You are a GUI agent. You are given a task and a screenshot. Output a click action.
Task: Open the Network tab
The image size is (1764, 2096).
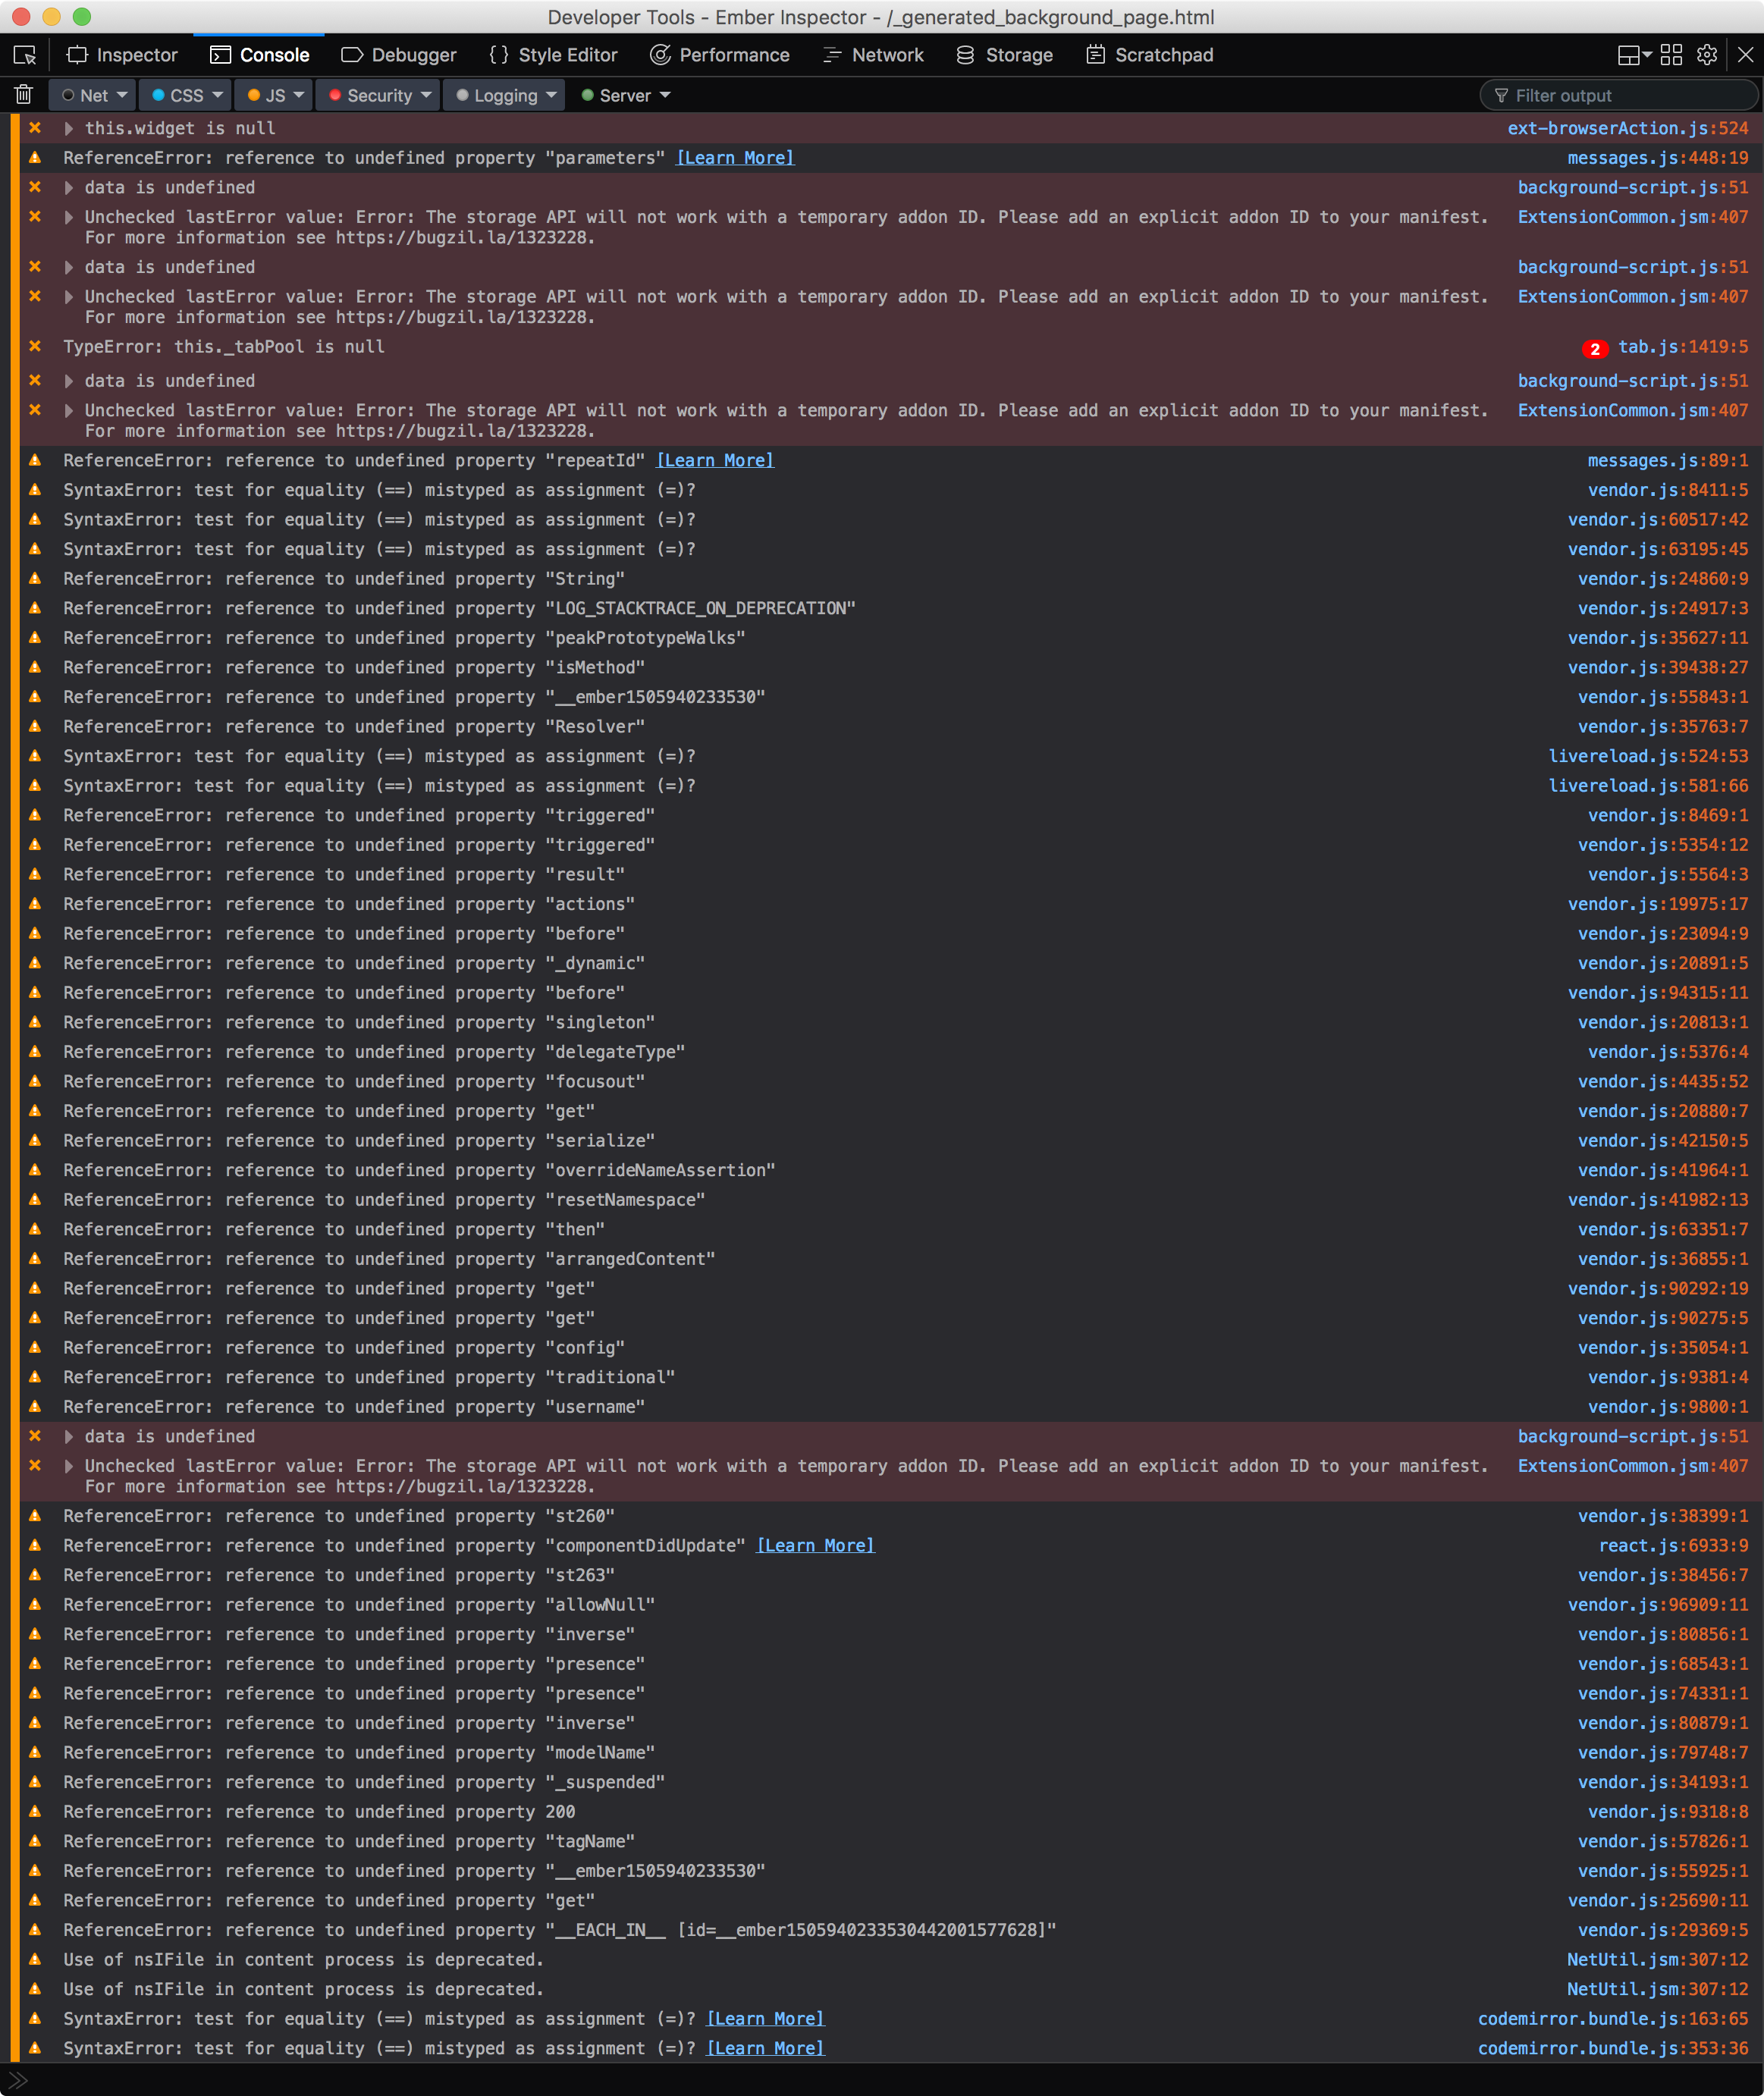click(x=873, y=55)
